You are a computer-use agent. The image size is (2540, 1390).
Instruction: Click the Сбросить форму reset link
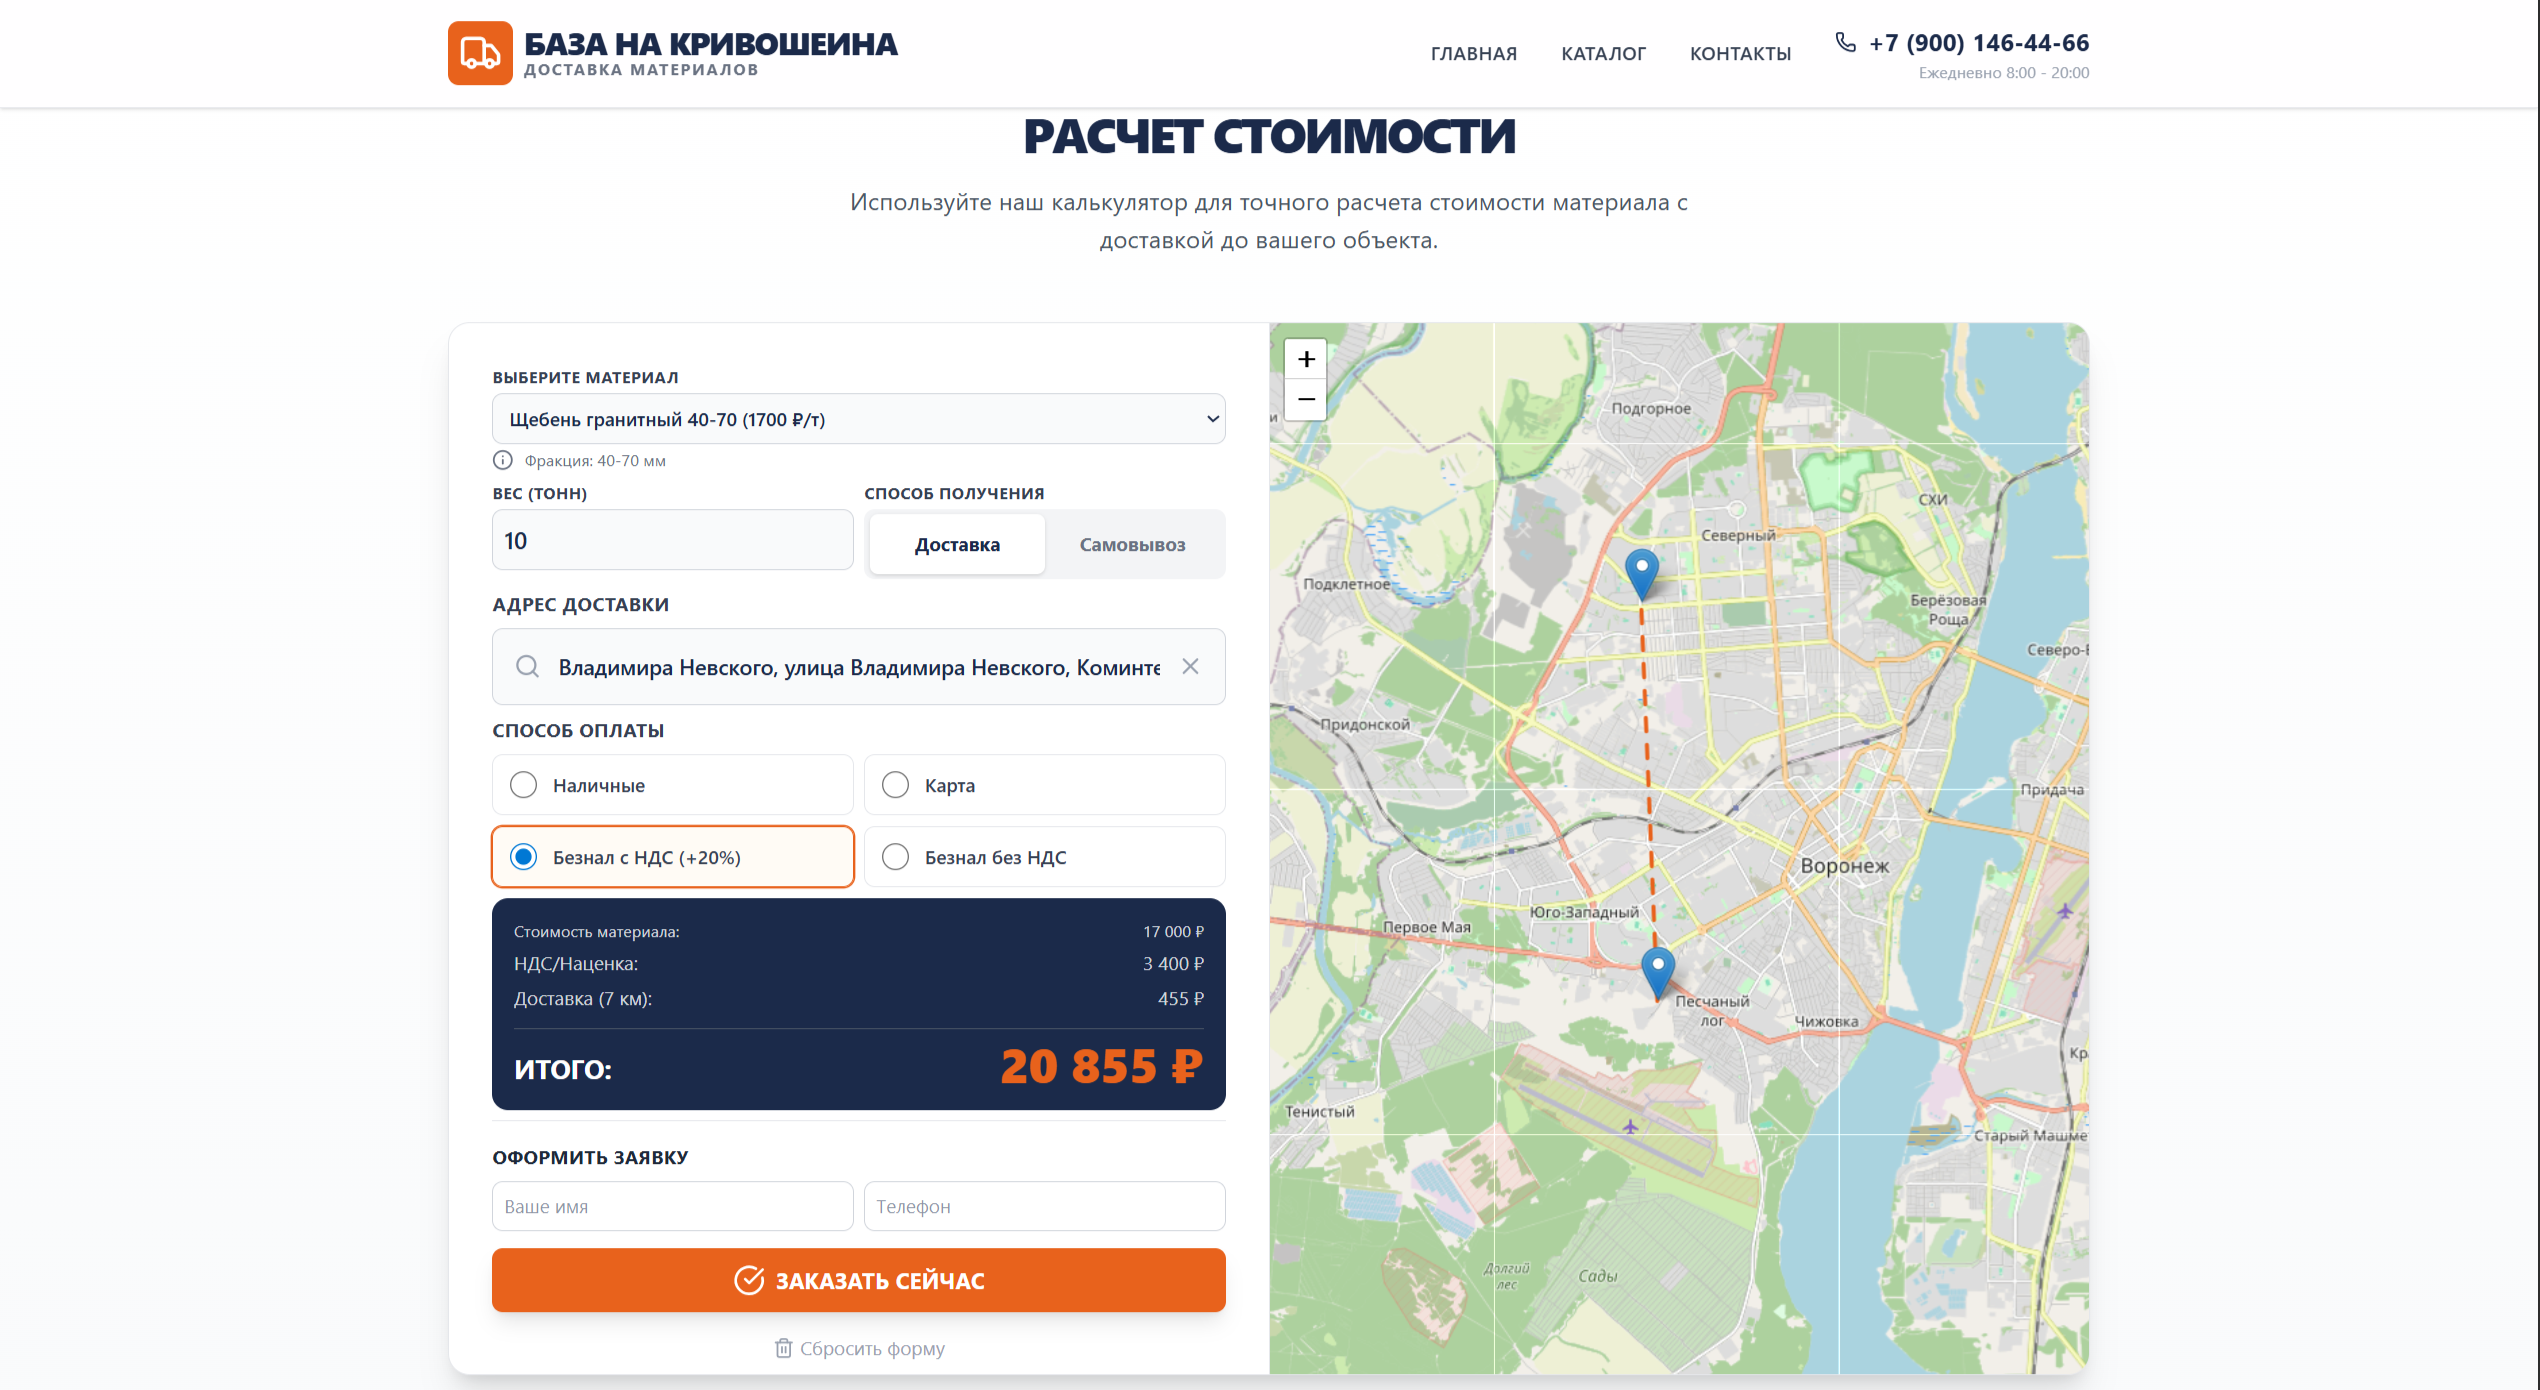[860, 1348]
